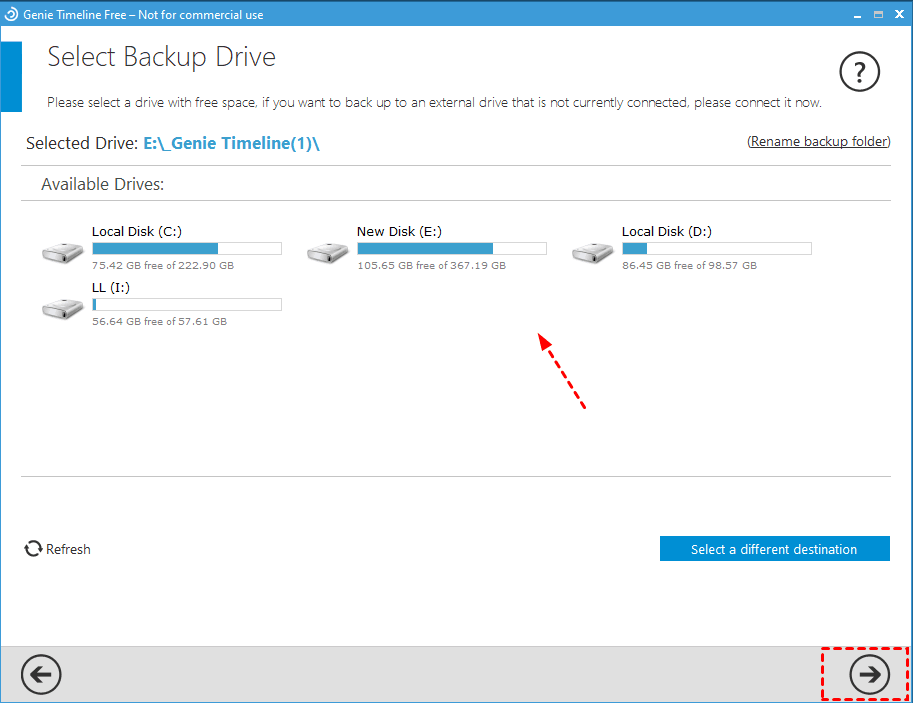Viewport: 913px width, 703px height.
Task: Click the Genie Timeline logo in title bar
Action: pos(11,14)
